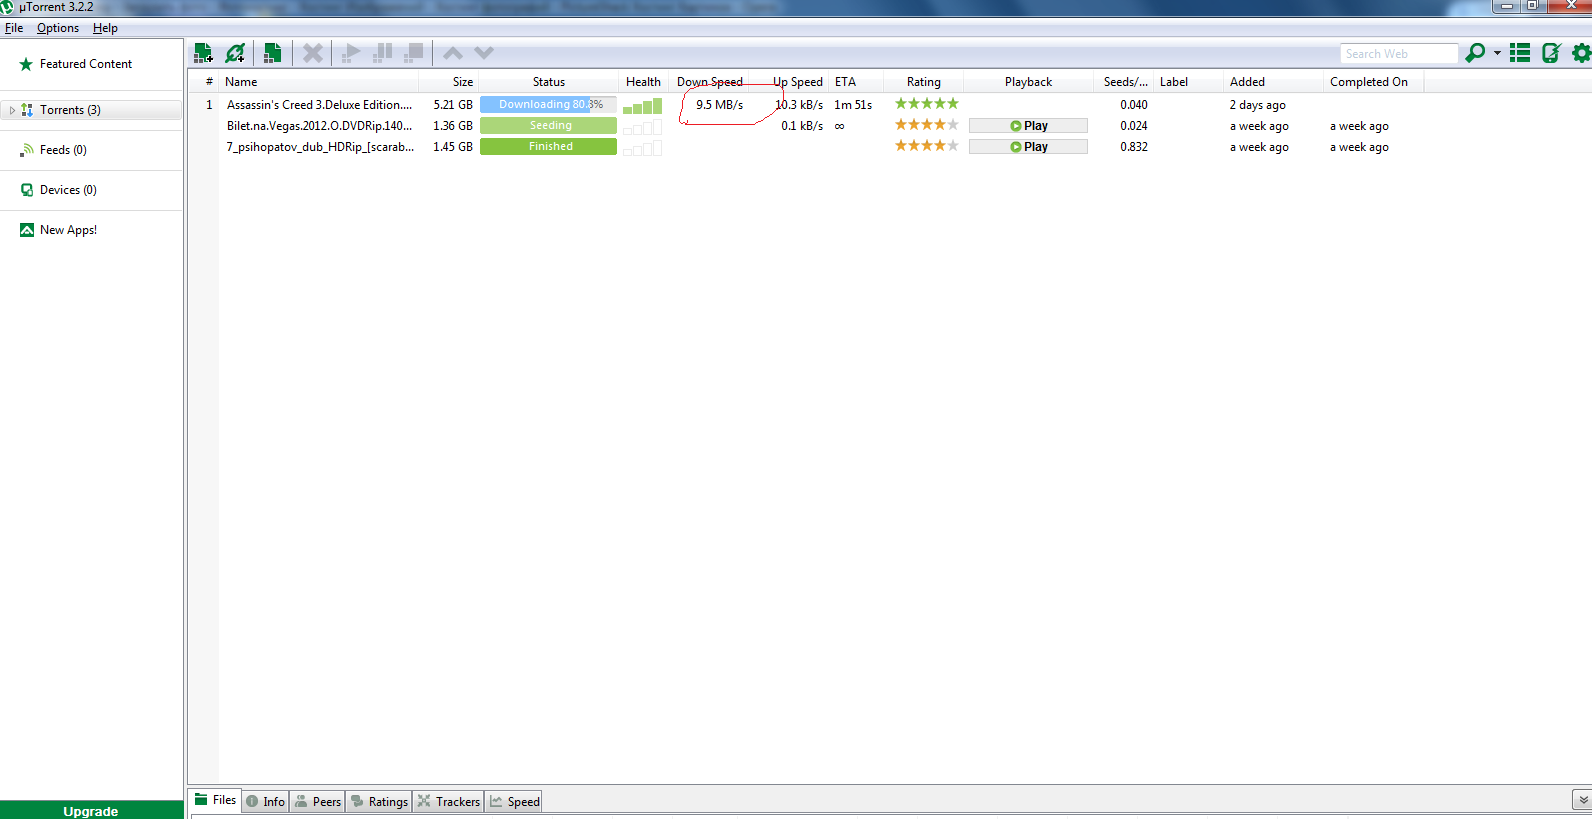Open the Options menu
This screenshot has height=819, width=1592.
(x=58, y=28)
